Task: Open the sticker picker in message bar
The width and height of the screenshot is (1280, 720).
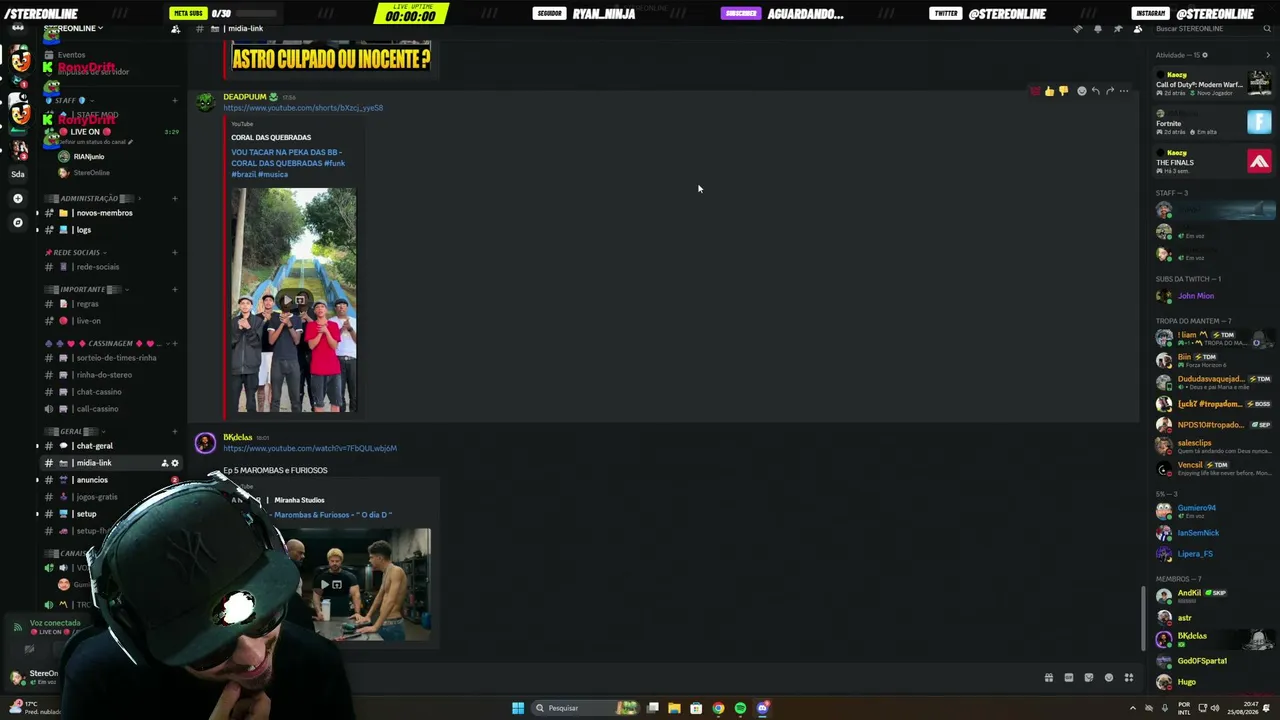Action: (1089, 678)
